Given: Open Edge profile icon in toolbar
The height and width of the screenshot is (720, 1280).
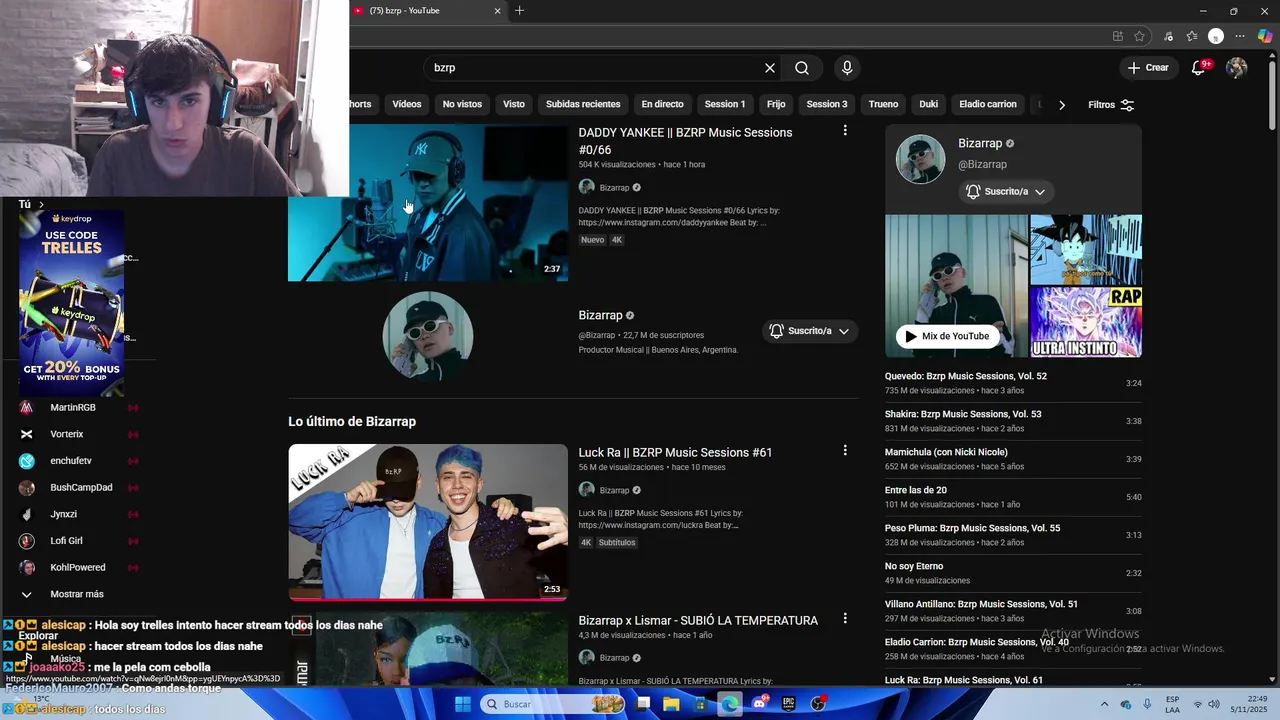Looking at the screenshot, I should pyautogui.click(x=1216, y=36).
